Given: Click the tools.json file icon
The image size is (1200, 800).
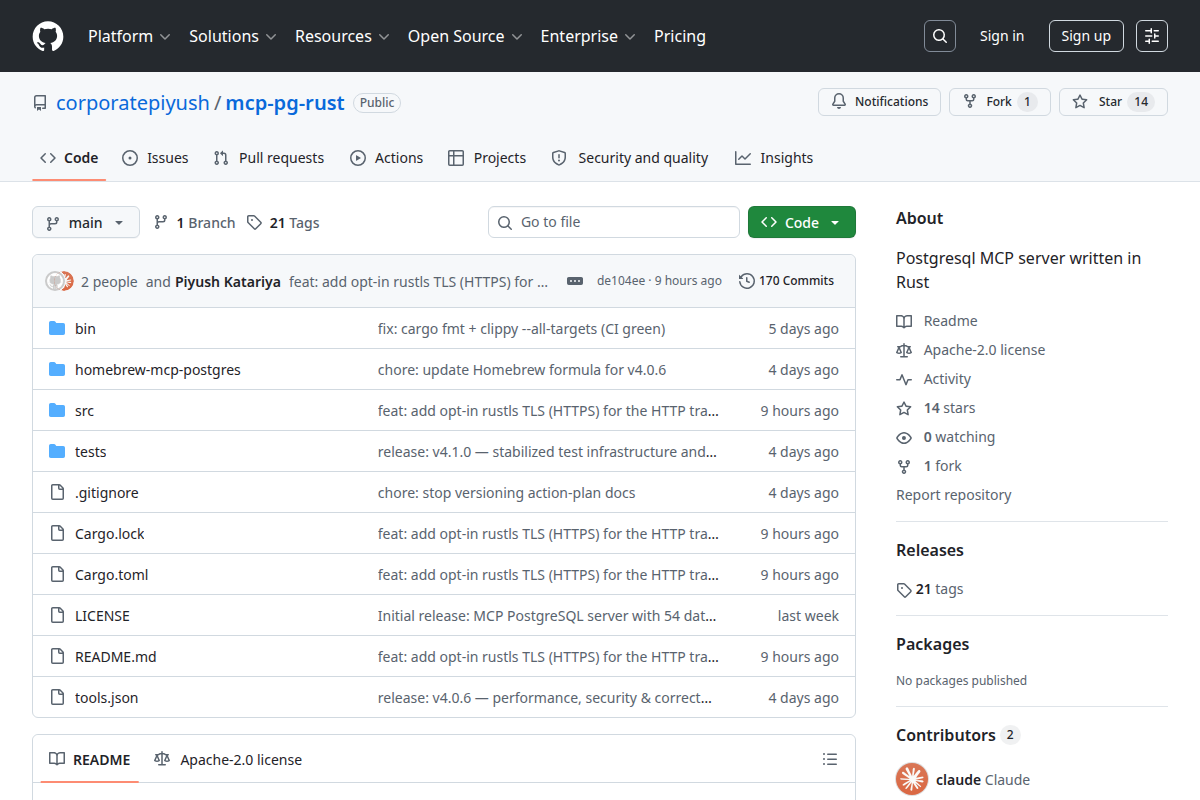Looking at the screenshot, I should click(57, 698).
